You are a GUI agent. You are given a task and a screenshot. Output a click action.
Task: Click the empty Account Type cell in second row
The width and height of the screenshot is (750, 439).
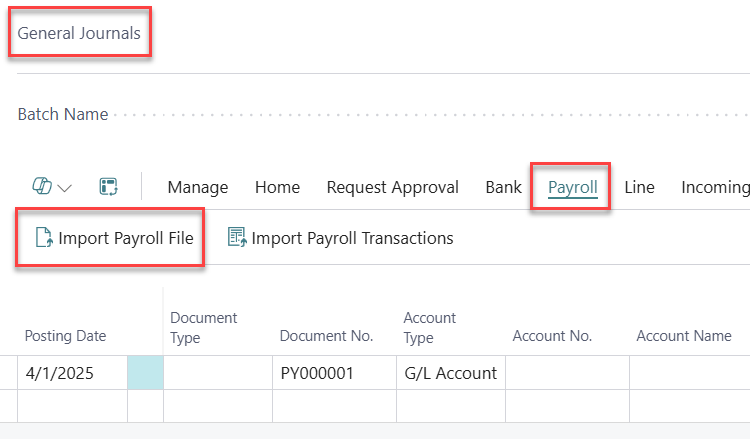point(451,406)
